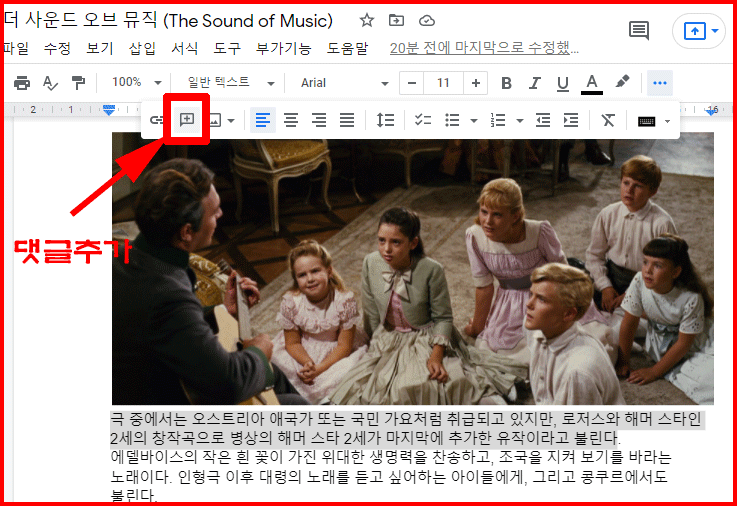Increase the indent

(x=571, y=120)
